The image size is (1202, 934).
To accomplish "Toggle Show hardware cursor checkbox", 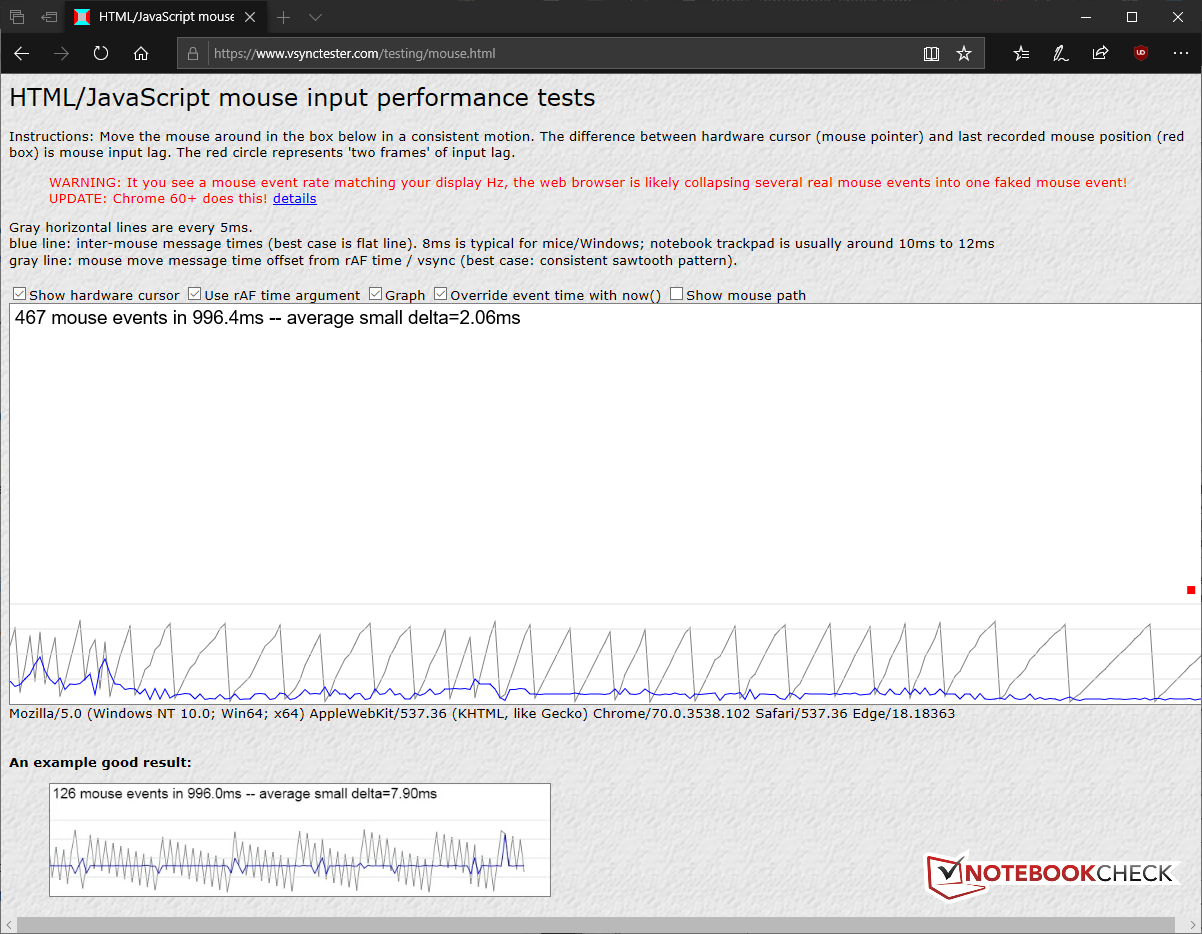I will tap(20, 295).
